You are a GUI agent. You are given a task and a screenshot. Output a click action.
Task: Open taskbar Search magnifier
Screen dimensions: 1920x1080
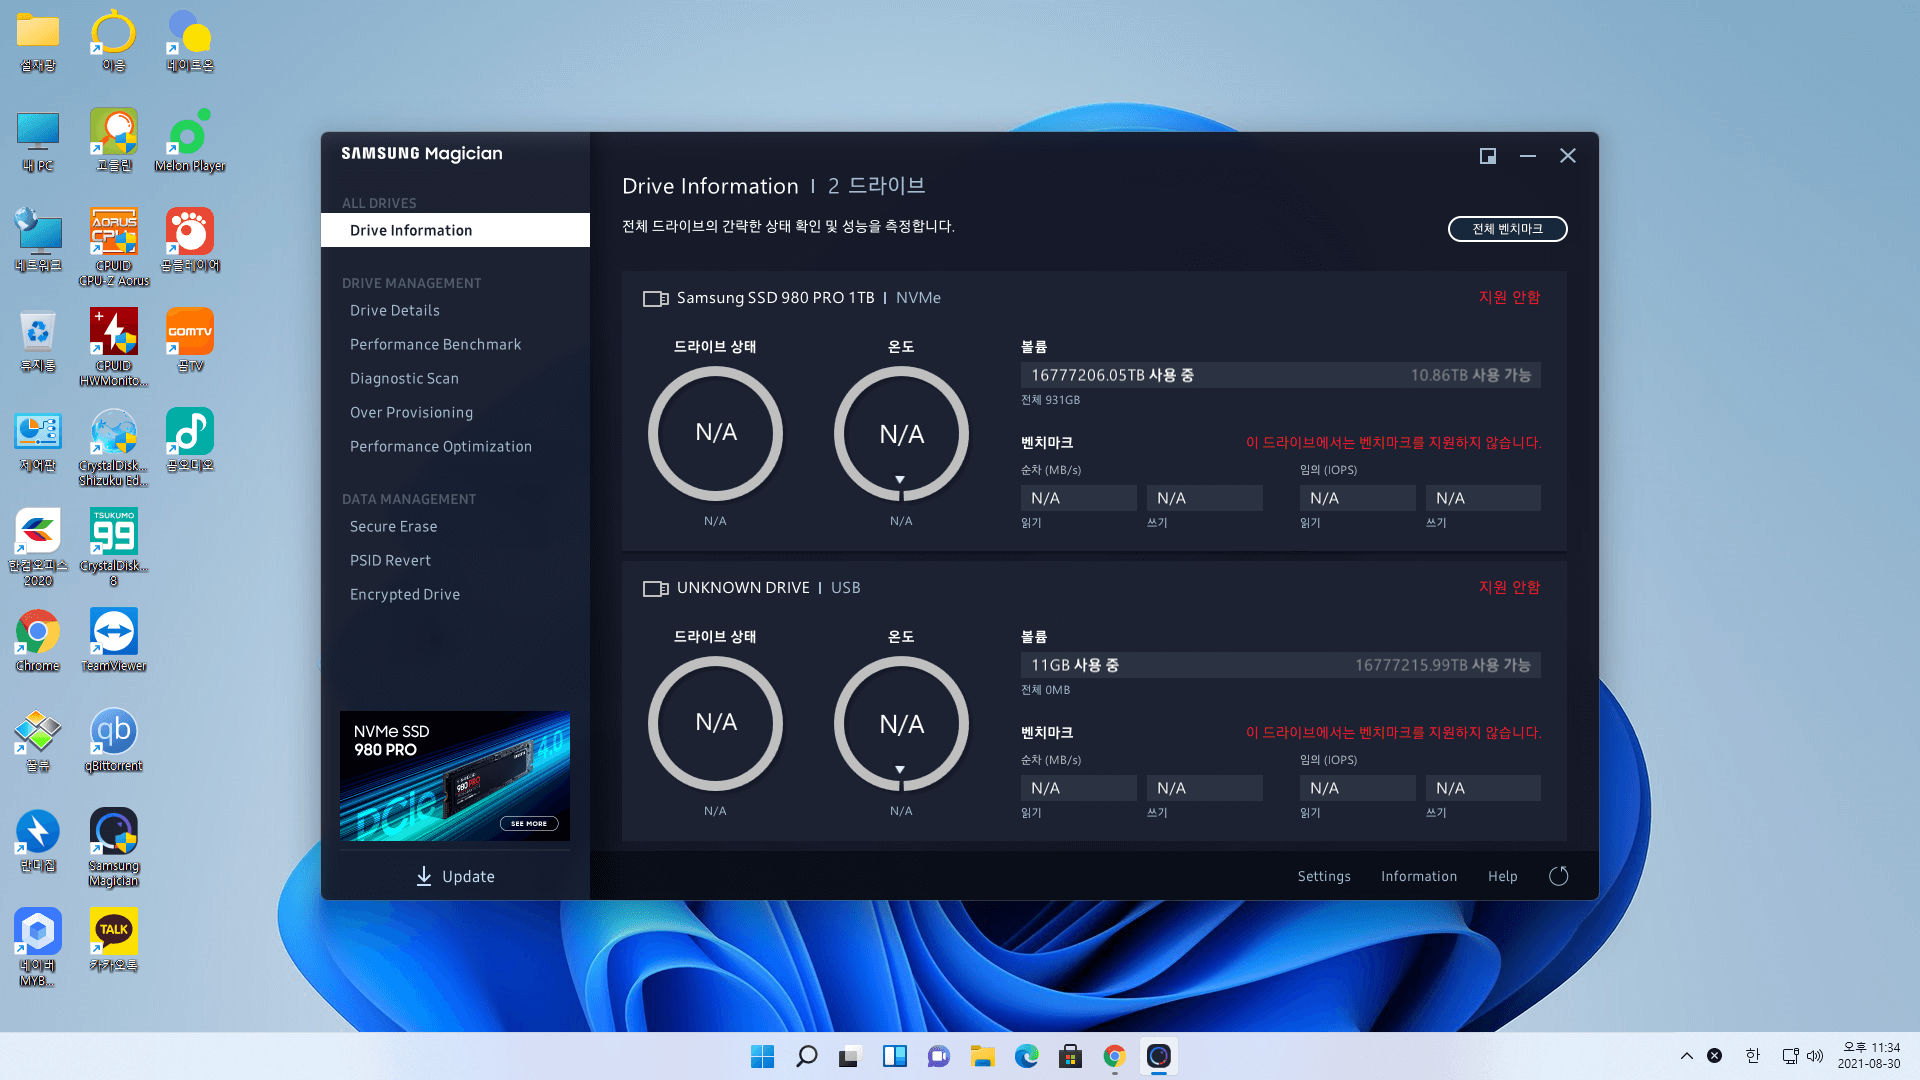tap(806, 1056)
